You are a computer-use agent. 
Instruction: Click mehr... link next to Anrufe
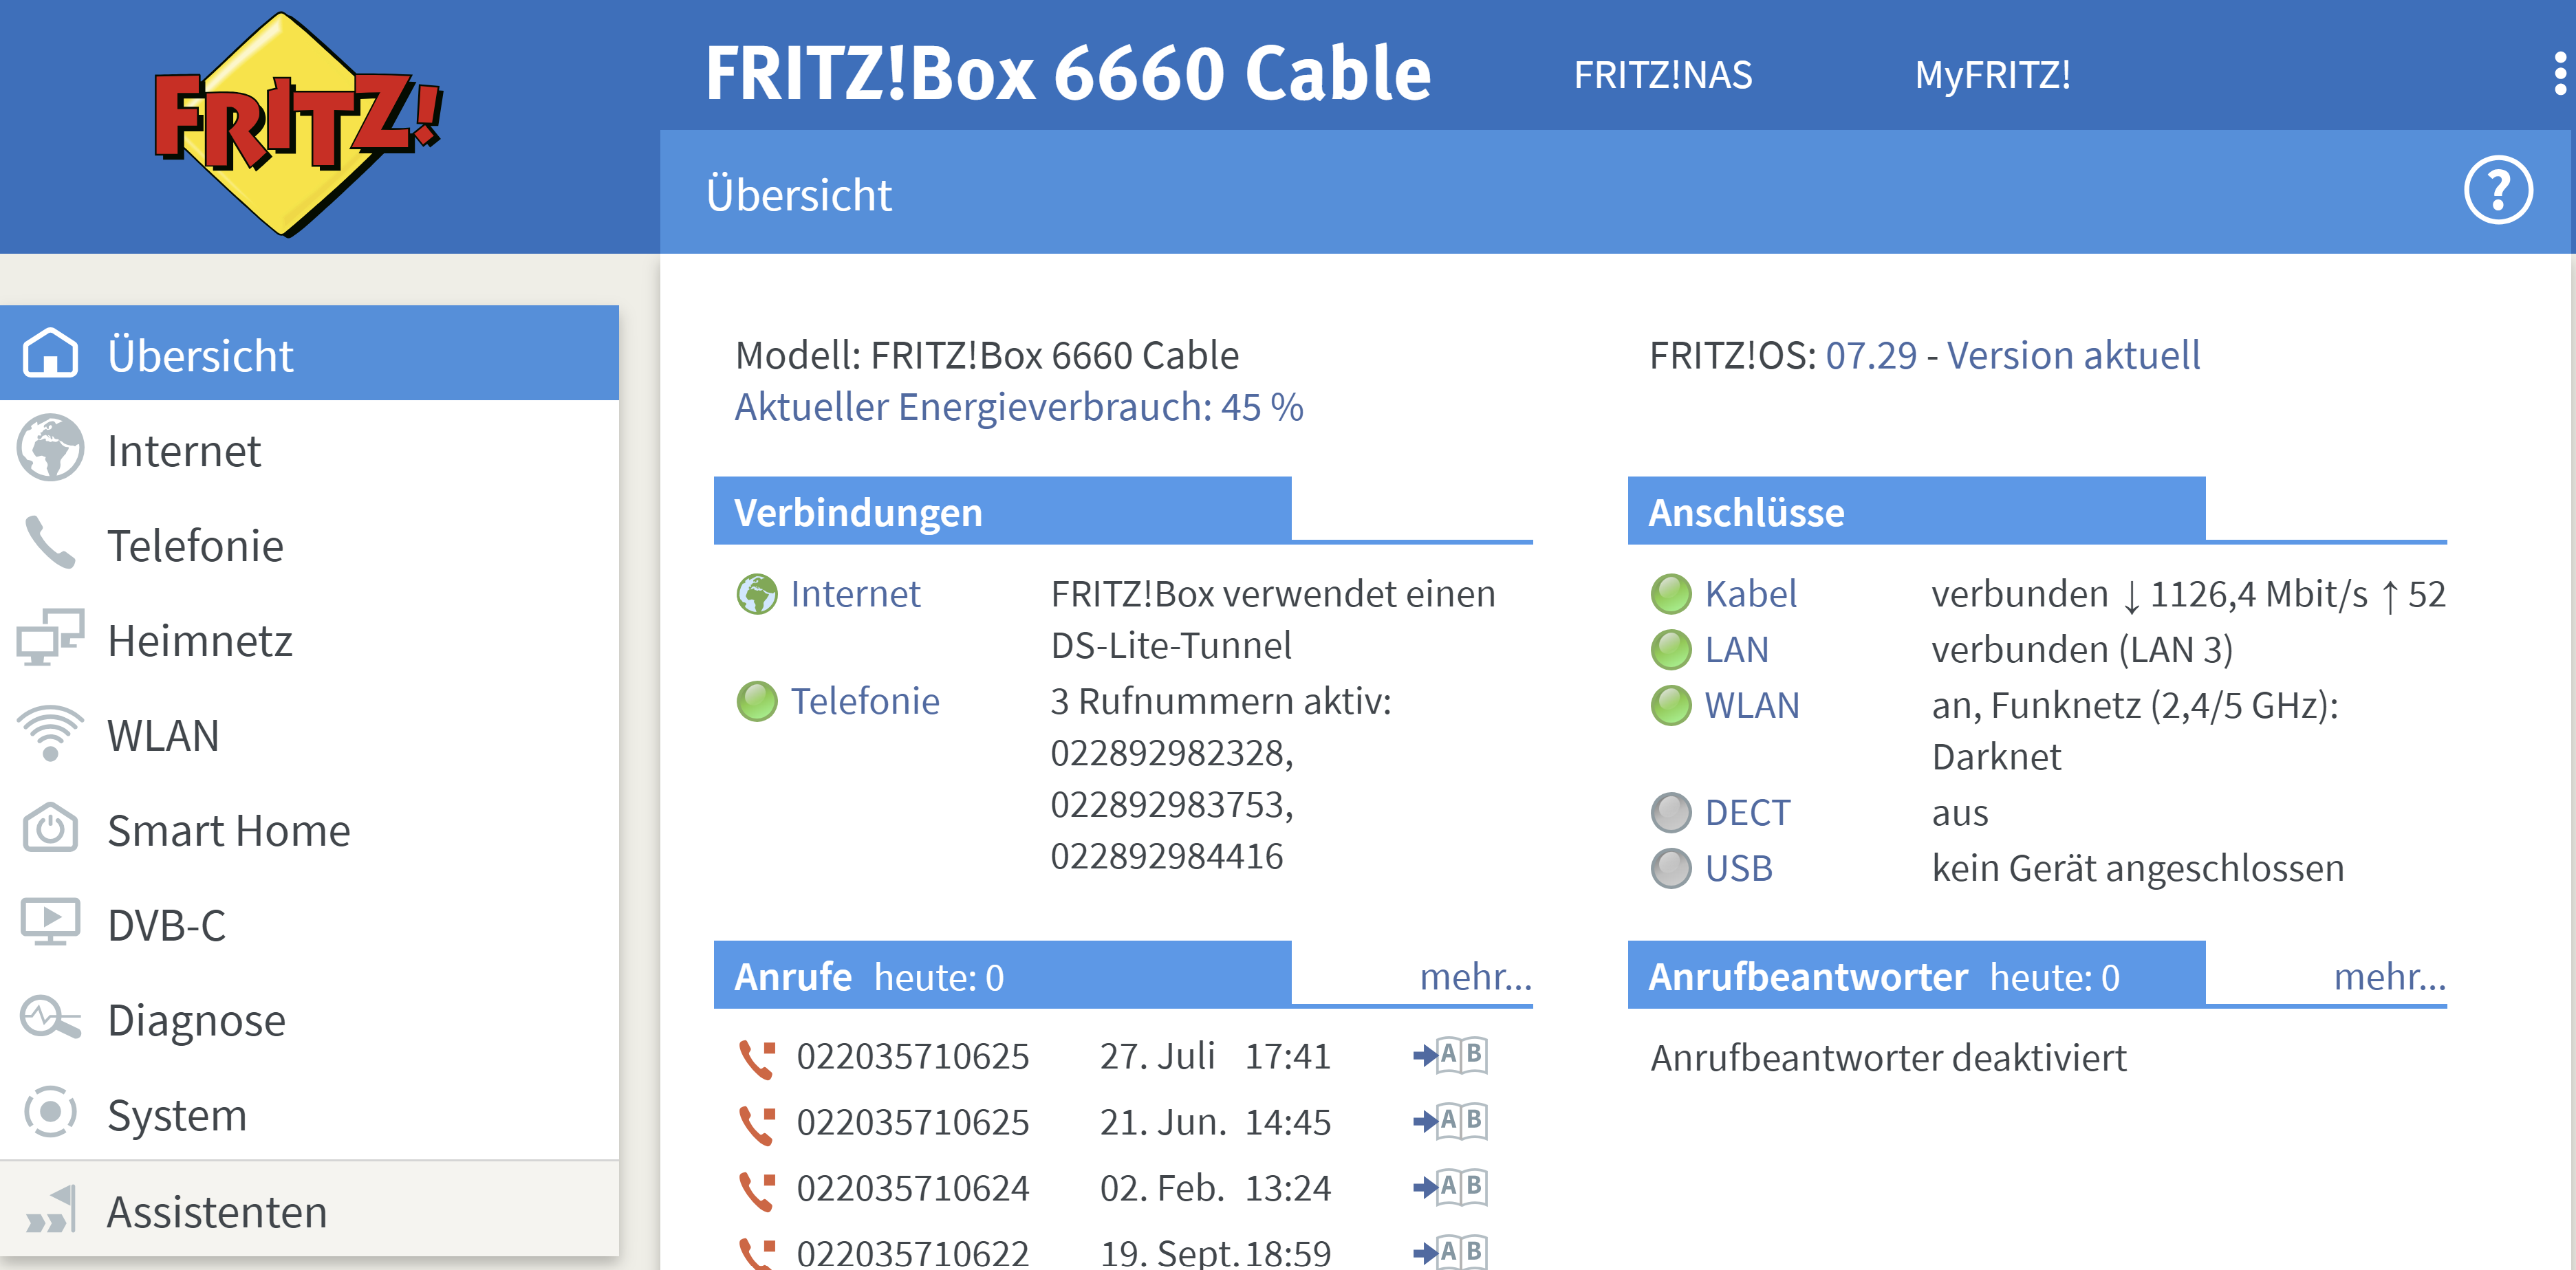[1475, 976]
